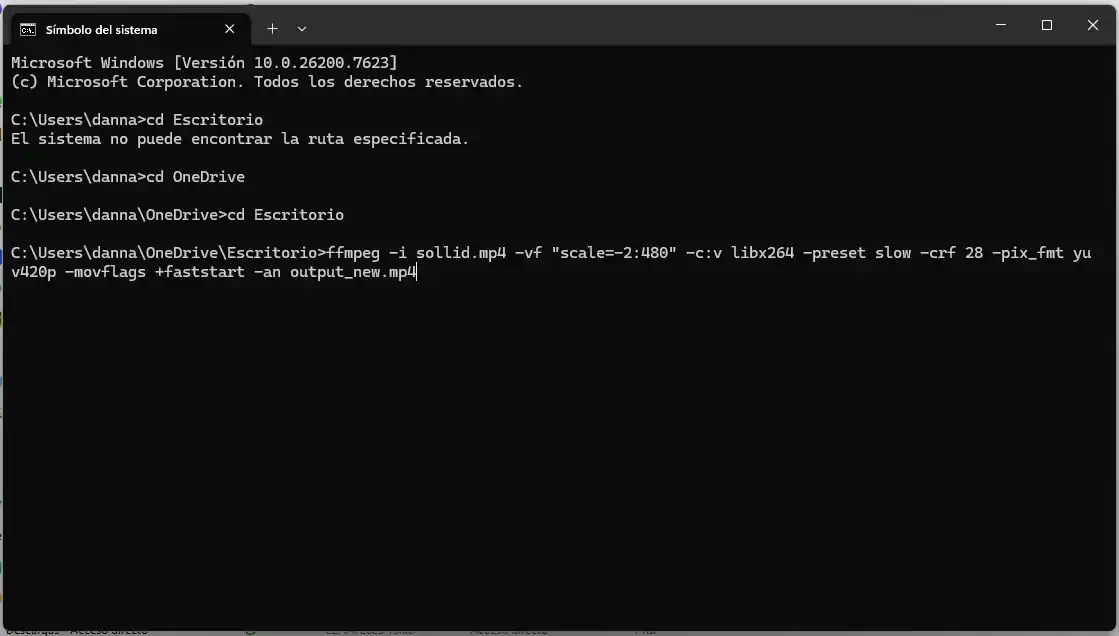This screenshot has height=636, width=1119.
Task: Close the Símbolo del sistema tab
Action: pos(229,29)
